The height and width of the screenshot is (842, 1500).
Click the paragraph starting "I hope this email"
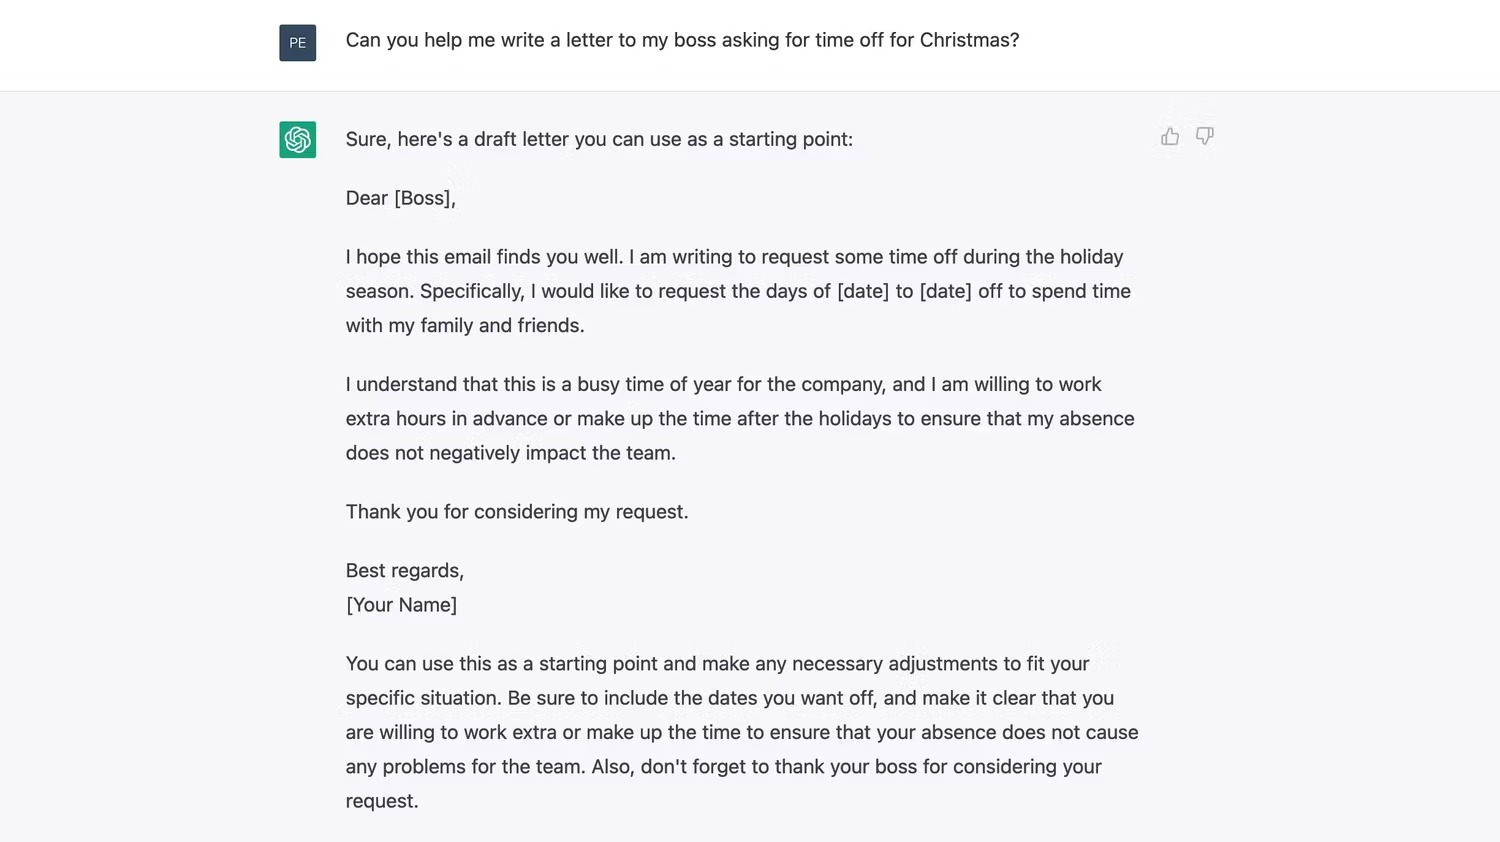738,291
